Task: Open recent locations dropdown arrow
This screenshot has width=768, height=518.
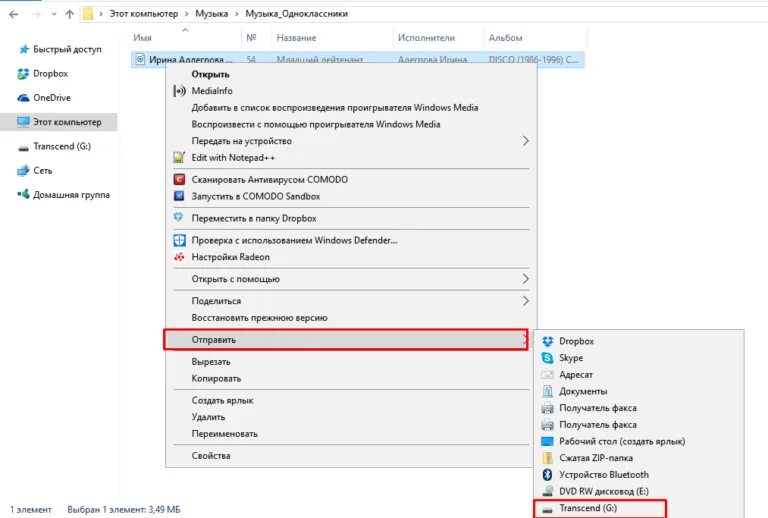Action: tap(54, 14)
